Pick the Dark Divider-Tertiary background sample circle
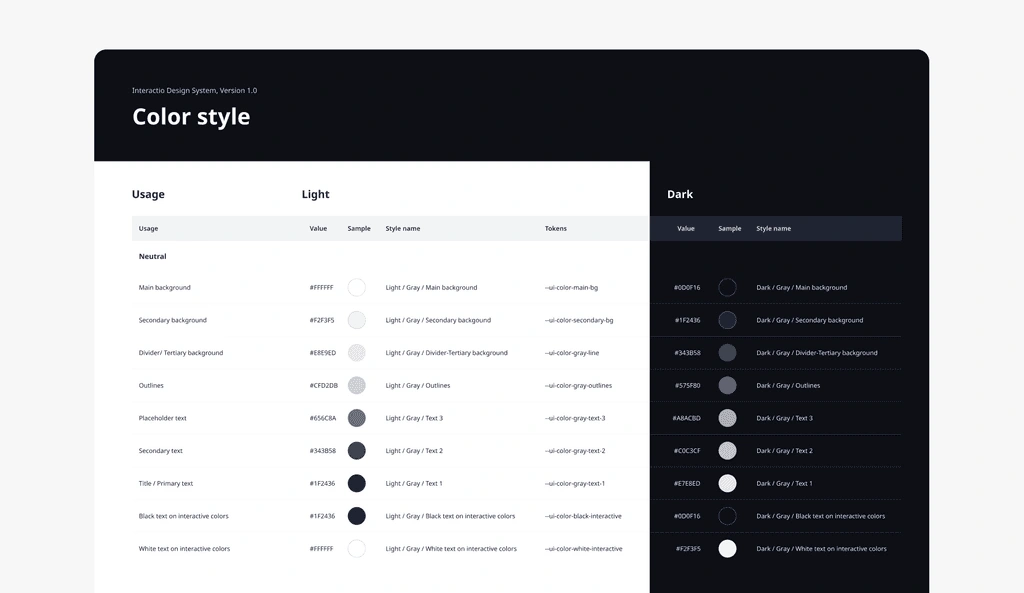This screenshot has width=1024, height=593. pyautogui.click(x=728, y=353)
